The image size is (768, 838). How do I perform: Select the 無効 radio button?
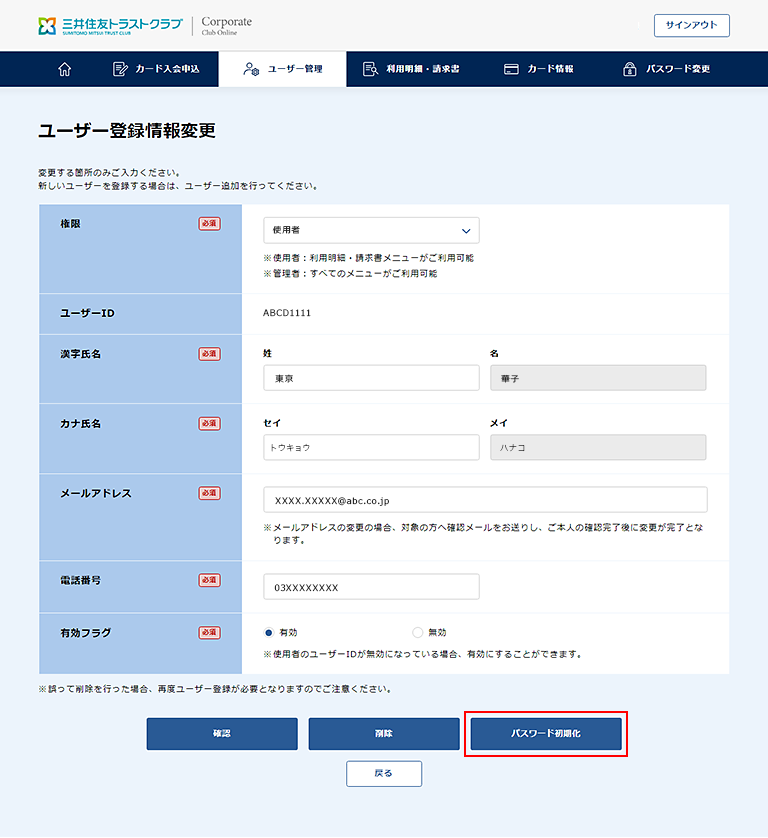(417, 632)
